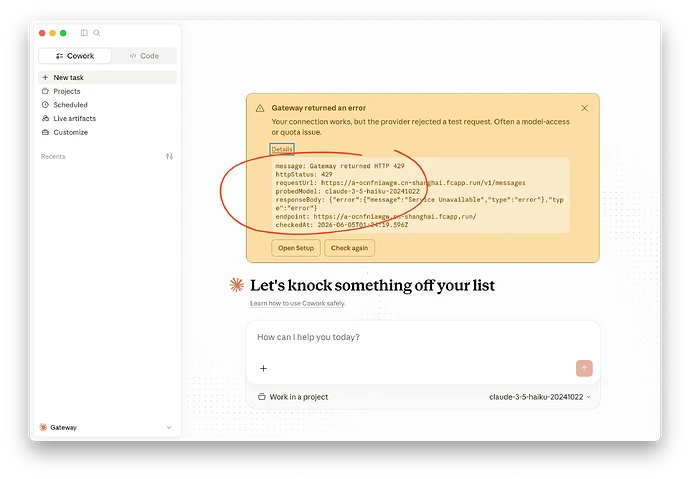Click the checkedAt timestamp line
This screenshot has width=690, height=479.
pos(342,225)
